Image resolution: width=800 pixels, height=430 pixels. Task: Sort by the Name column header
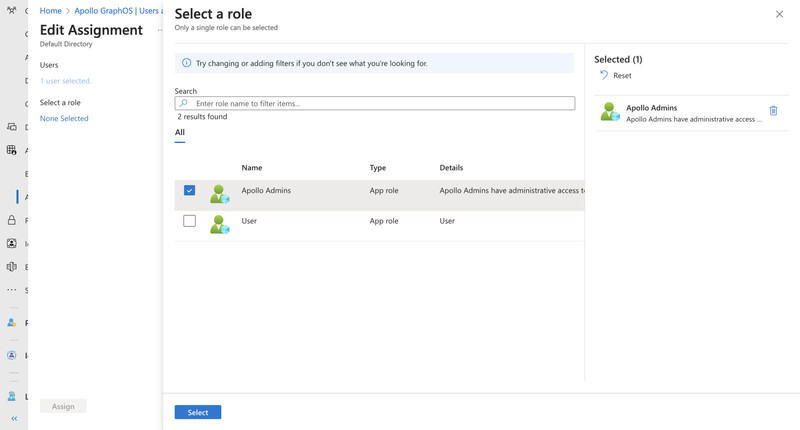(252, 168)
